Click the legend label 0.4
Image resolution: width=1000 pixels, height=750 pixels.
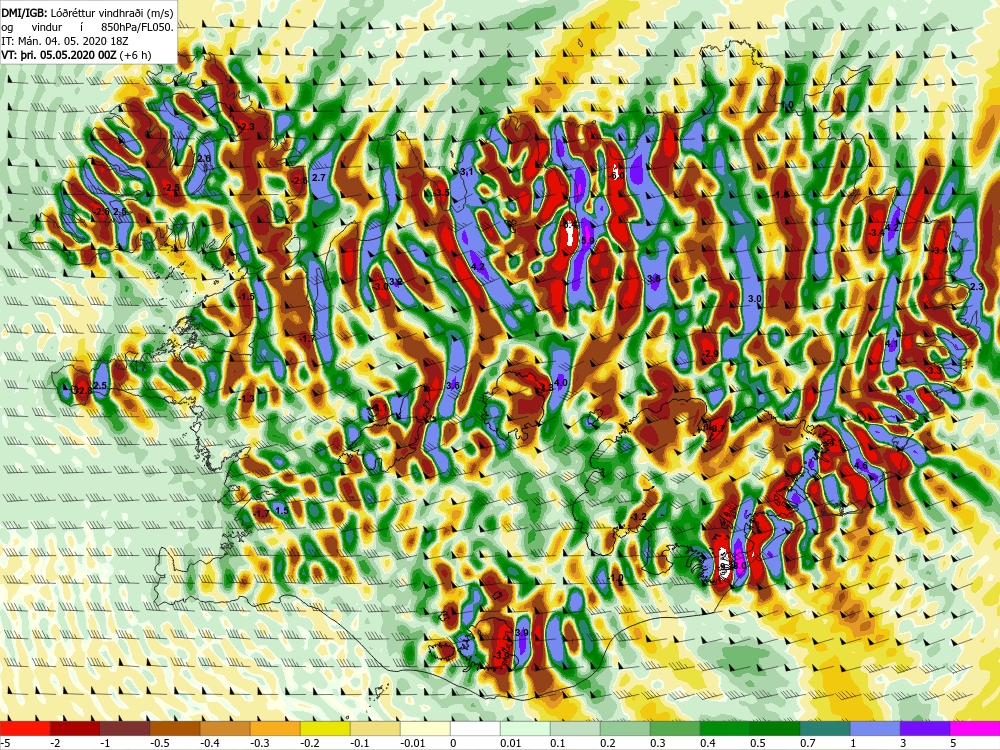tap(708, 743)
